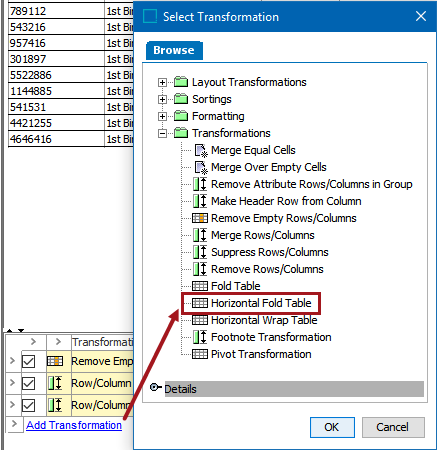The width and height of the screenshot is (437, 450).
Task: Open the Add Transformation link
Action: (x=74, y=425)
